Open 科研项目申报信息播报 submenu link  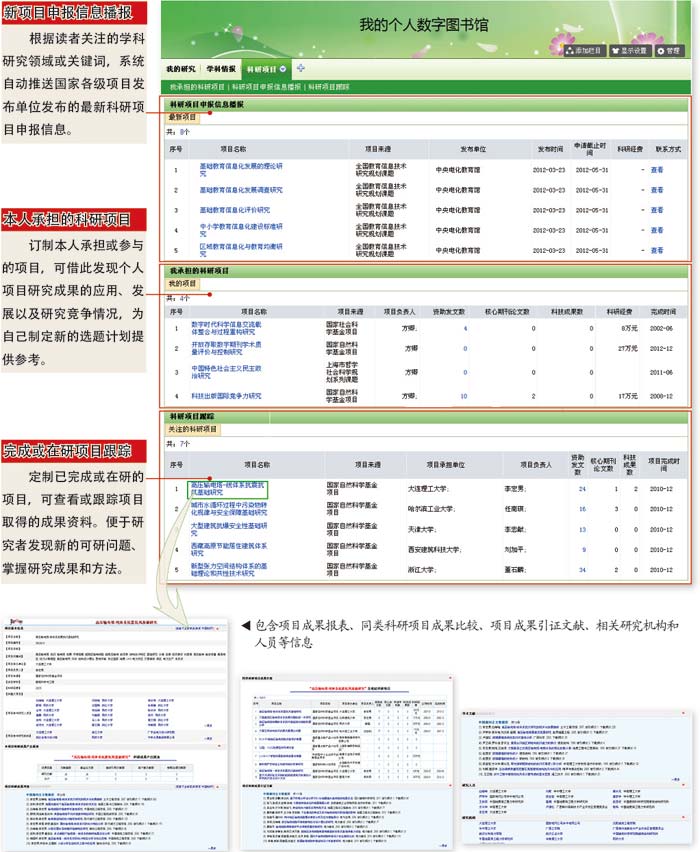pyautogui.click(x=266, y=87)
